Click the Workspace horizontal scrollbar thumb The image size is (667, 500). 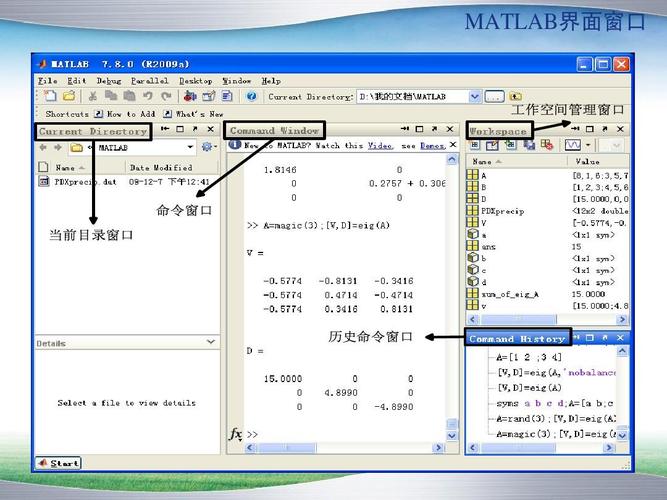(517, 319)
